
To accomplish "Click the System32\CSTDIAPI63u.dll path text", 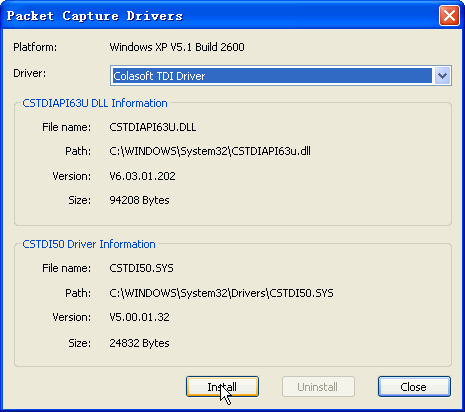I will pos(245,152).
